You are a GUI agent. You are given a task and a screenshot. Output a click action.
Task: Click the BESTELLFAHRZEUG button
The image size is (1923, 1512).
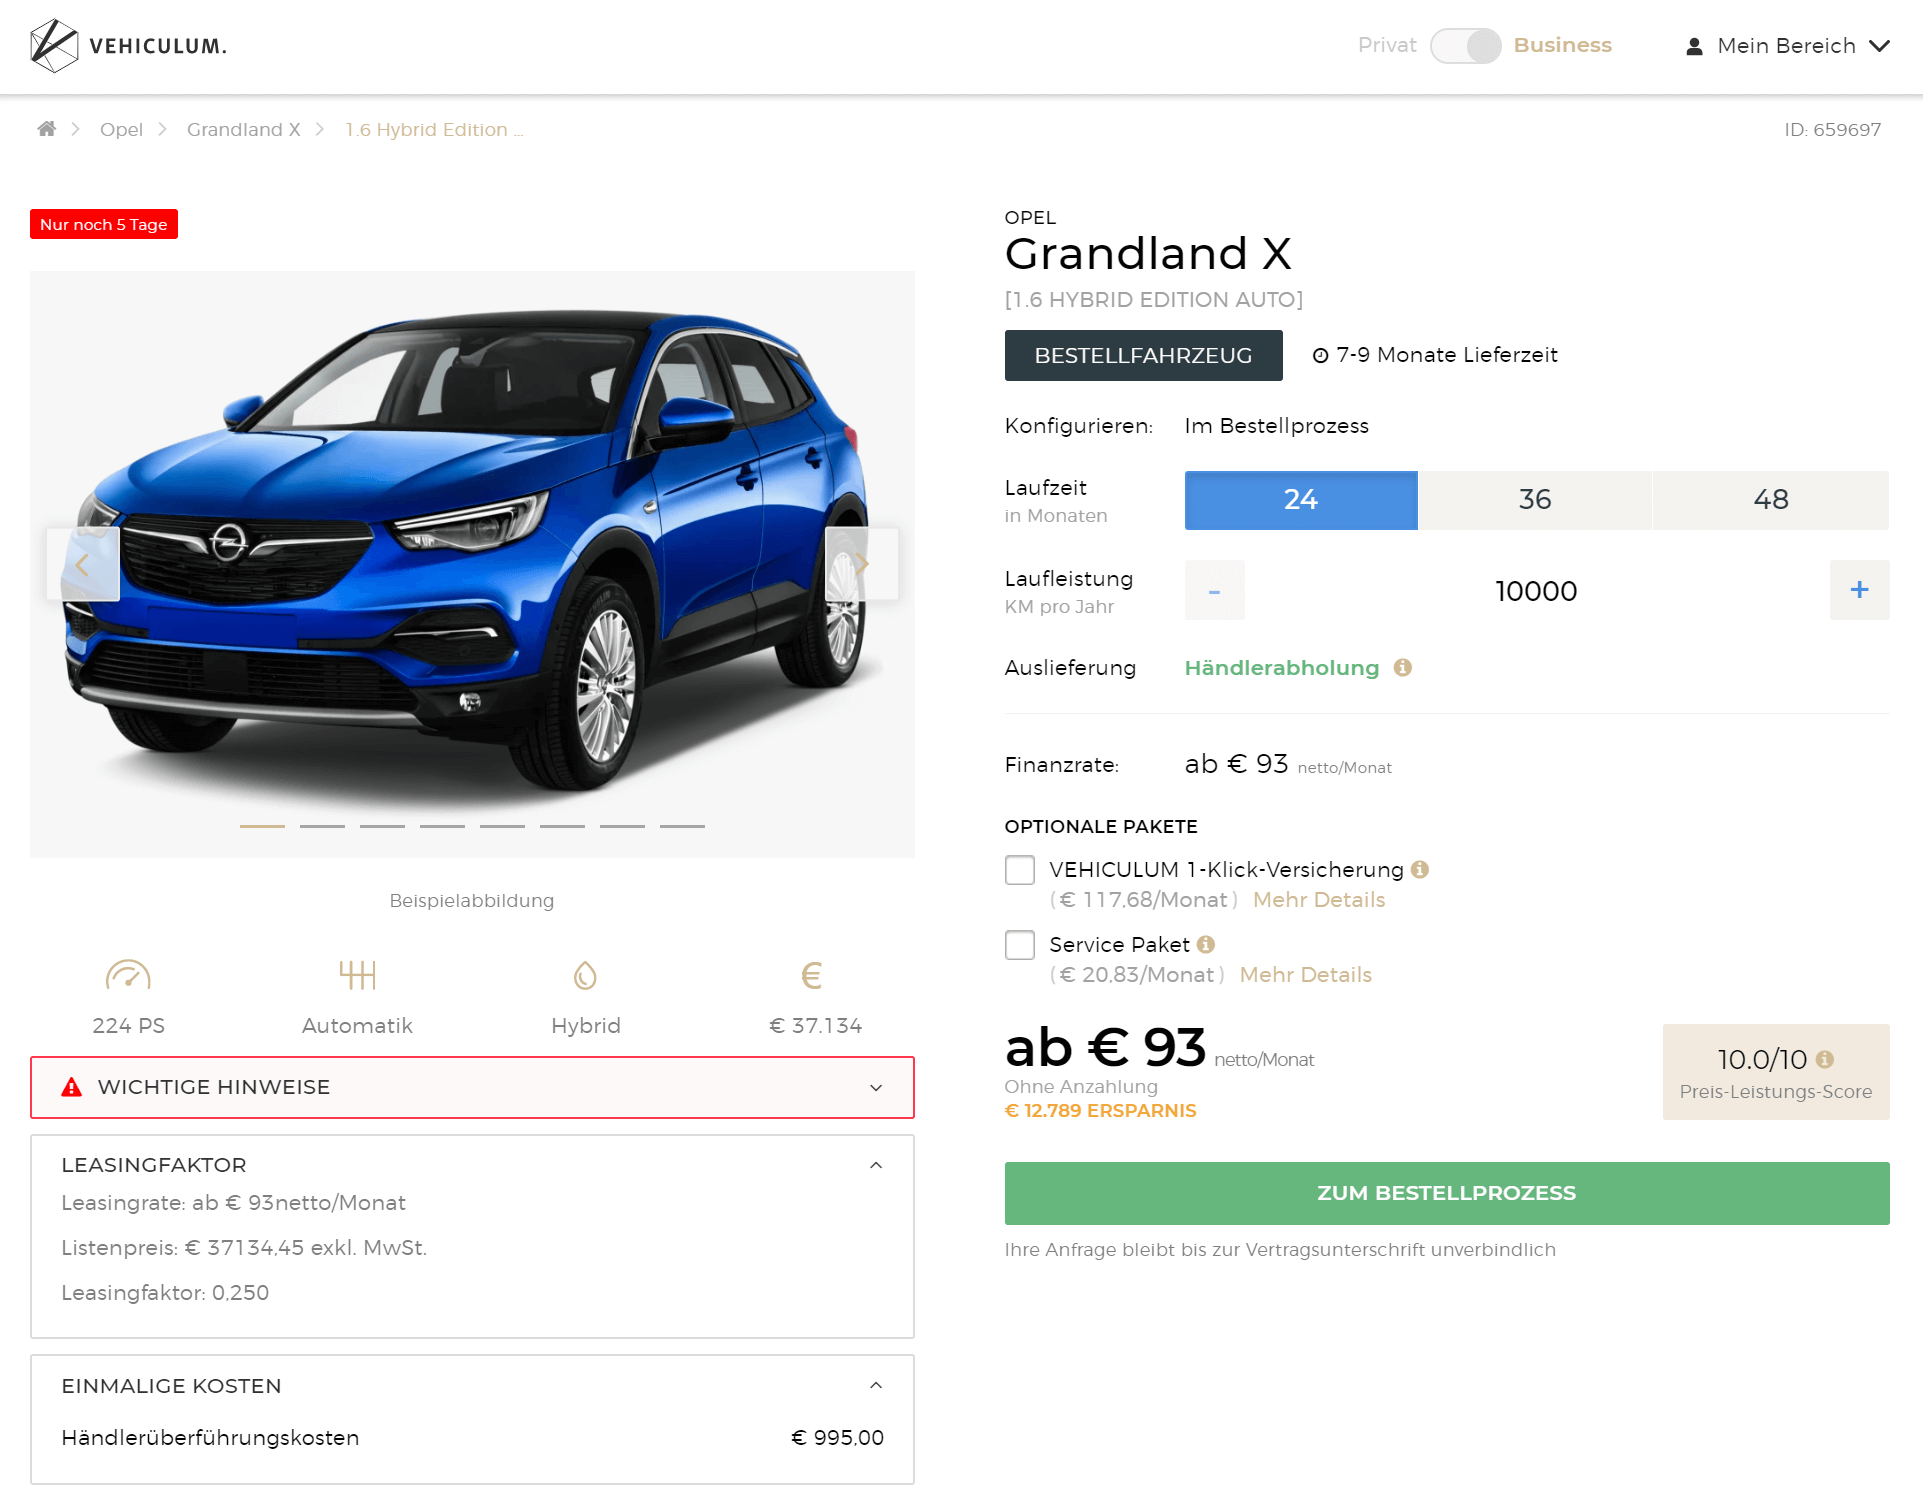point(1143,355)
